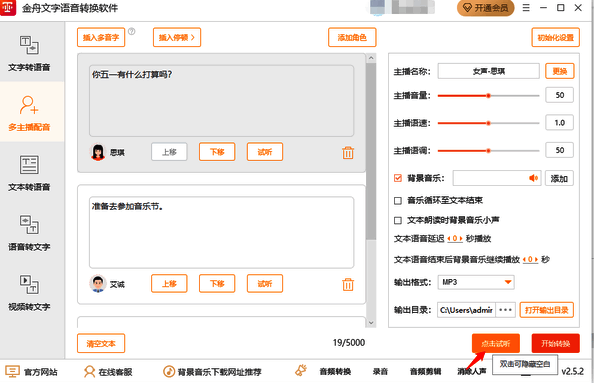Preview 思琪 card with 试听

[x=265, y=152]
